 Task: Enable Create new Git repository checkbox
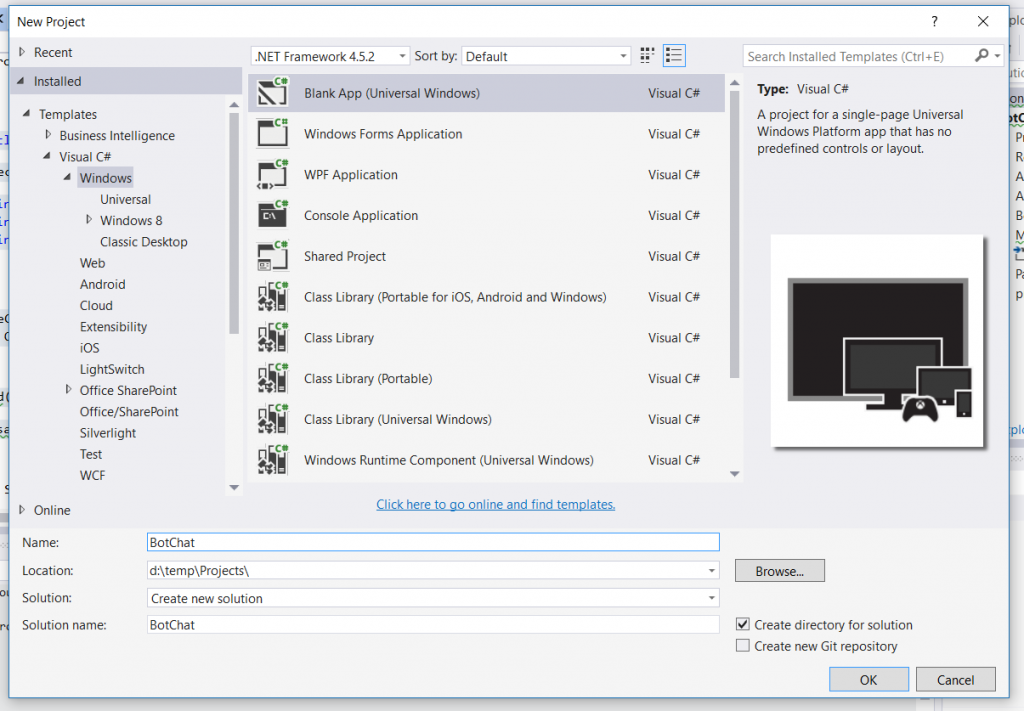point(743,646)
